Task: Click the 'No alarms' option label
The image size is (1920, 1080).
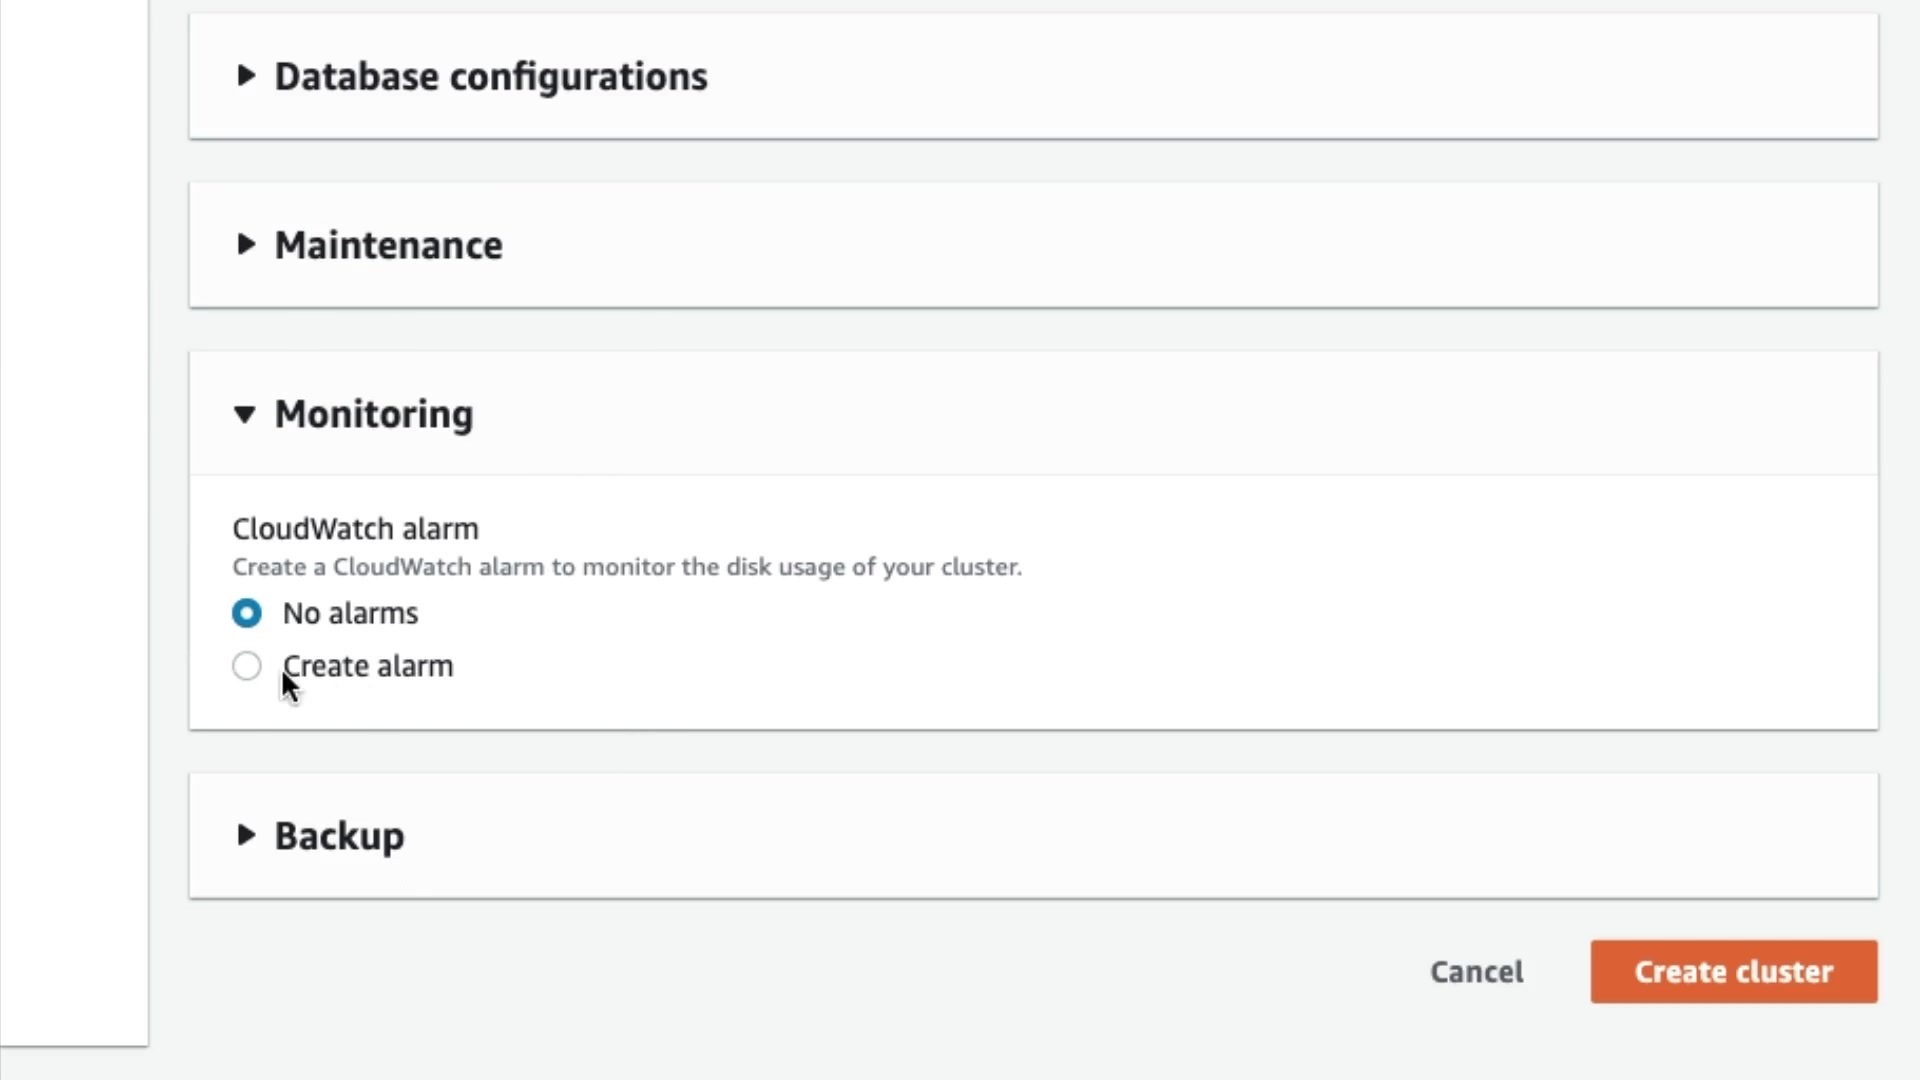Action: click(350, 613)
